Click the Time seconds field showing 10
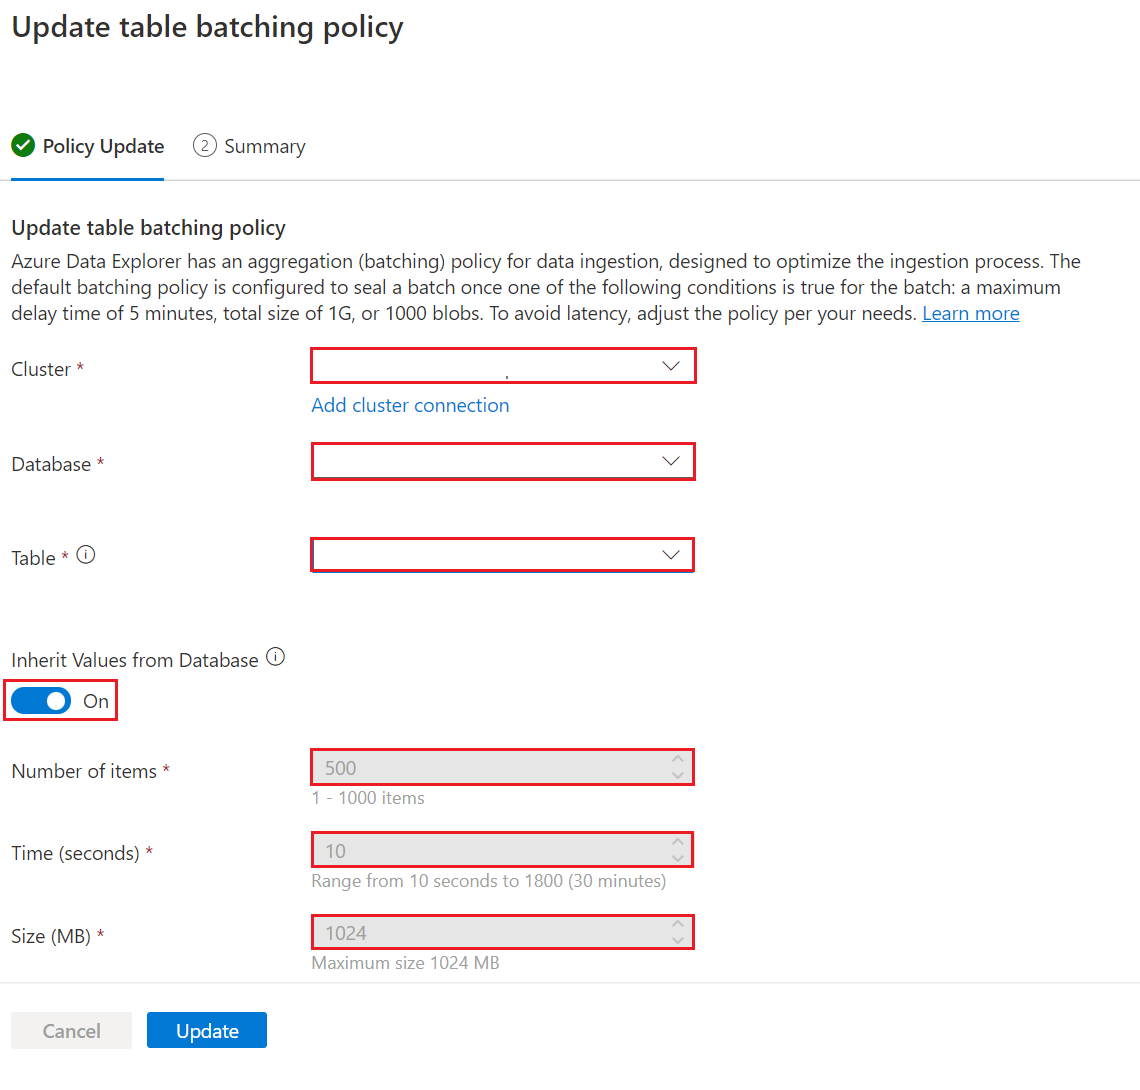Viewport: 1140px width, 1090px height. 480,849
